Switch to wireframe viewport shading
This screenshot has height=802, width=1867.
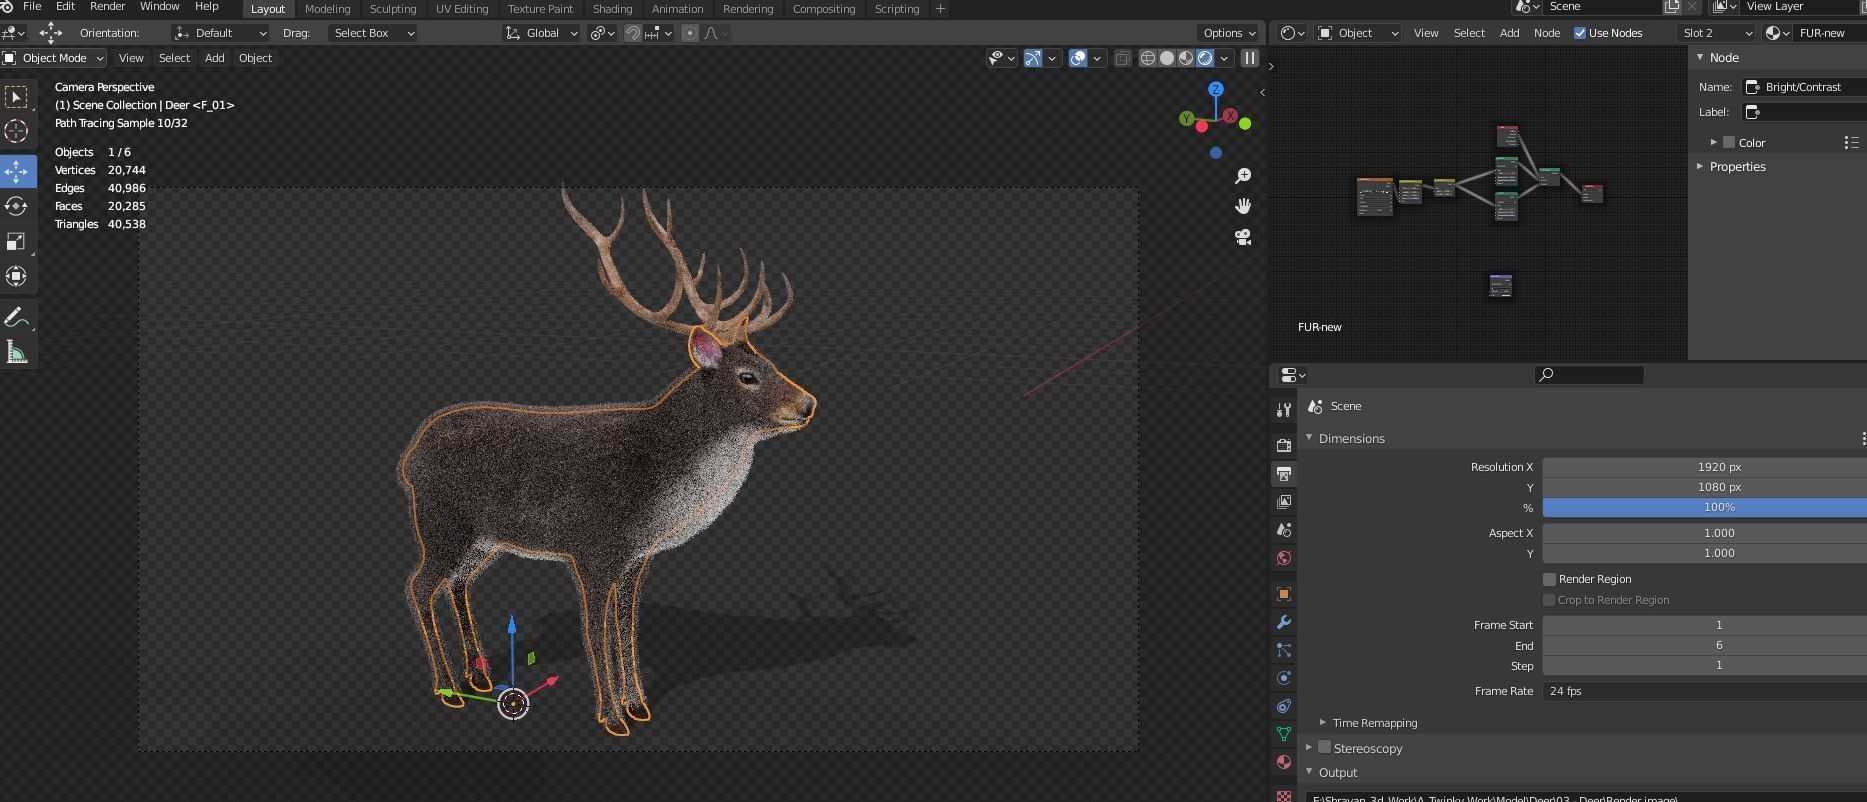[1148, 58]
